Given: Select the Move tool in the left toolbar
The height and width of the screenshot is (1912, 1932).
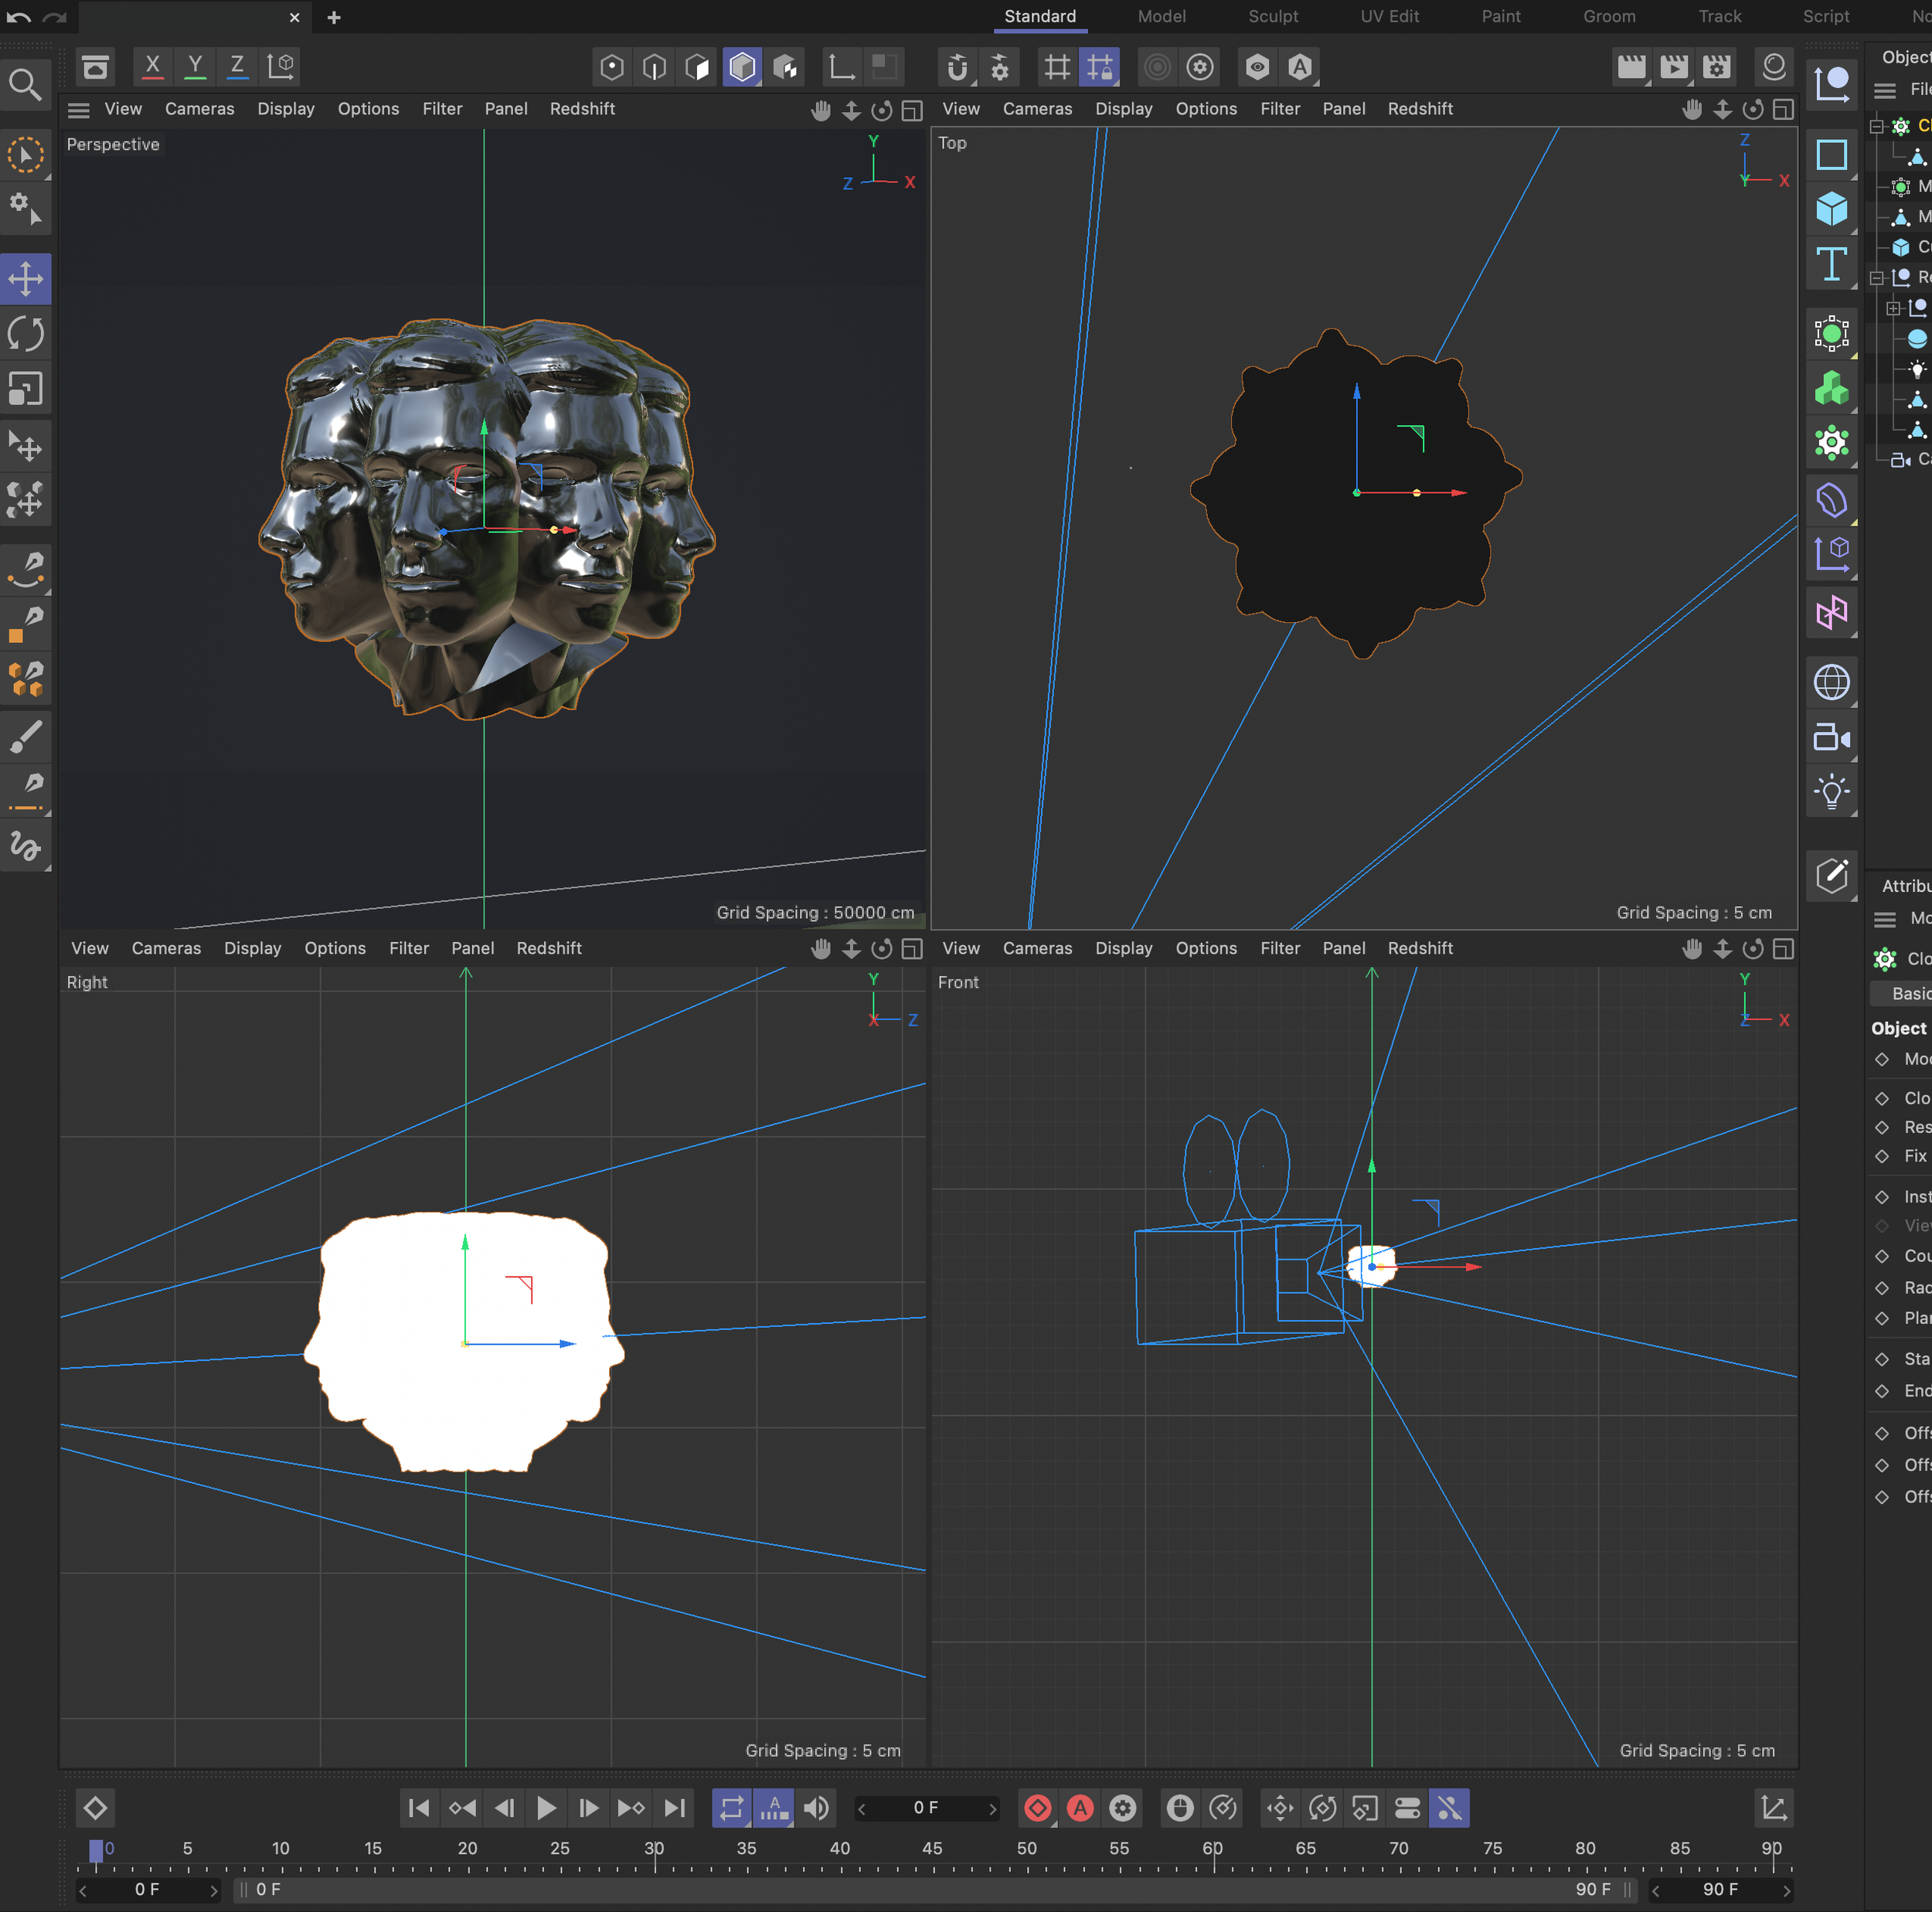Looking at the screenshot, I should pyautogui.click(x=25, y=278).
